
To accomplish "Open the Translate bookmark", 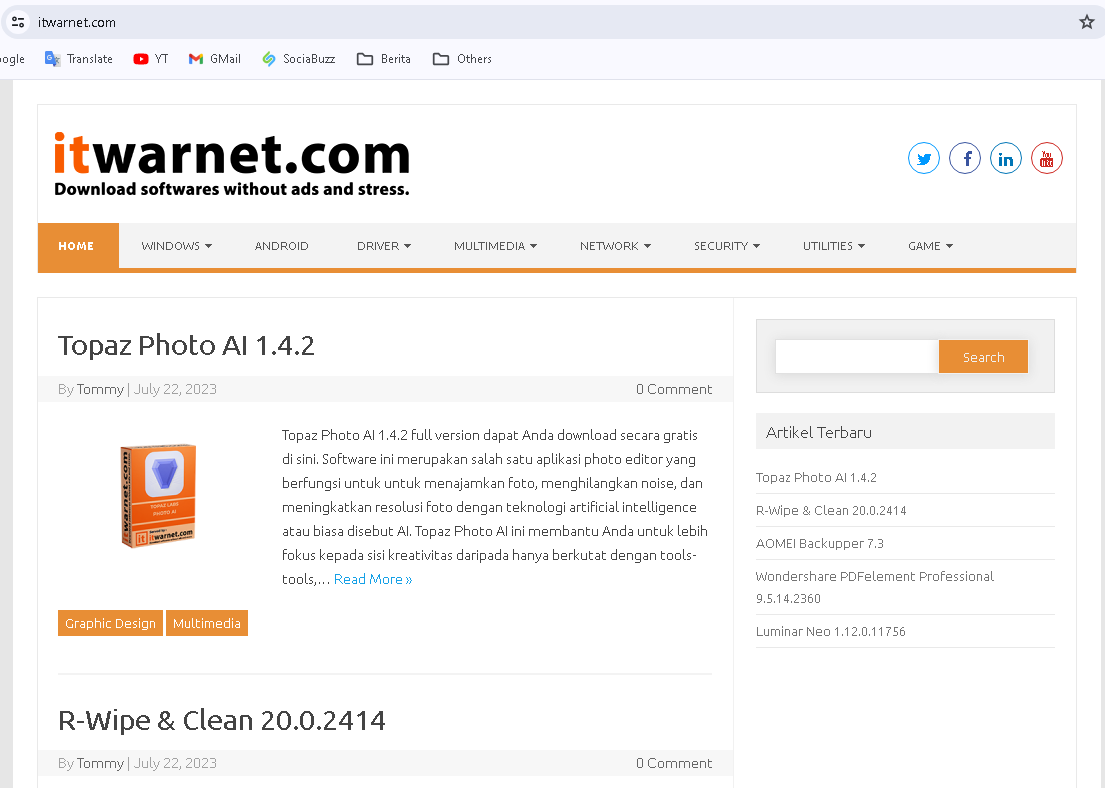I will 78,59.
